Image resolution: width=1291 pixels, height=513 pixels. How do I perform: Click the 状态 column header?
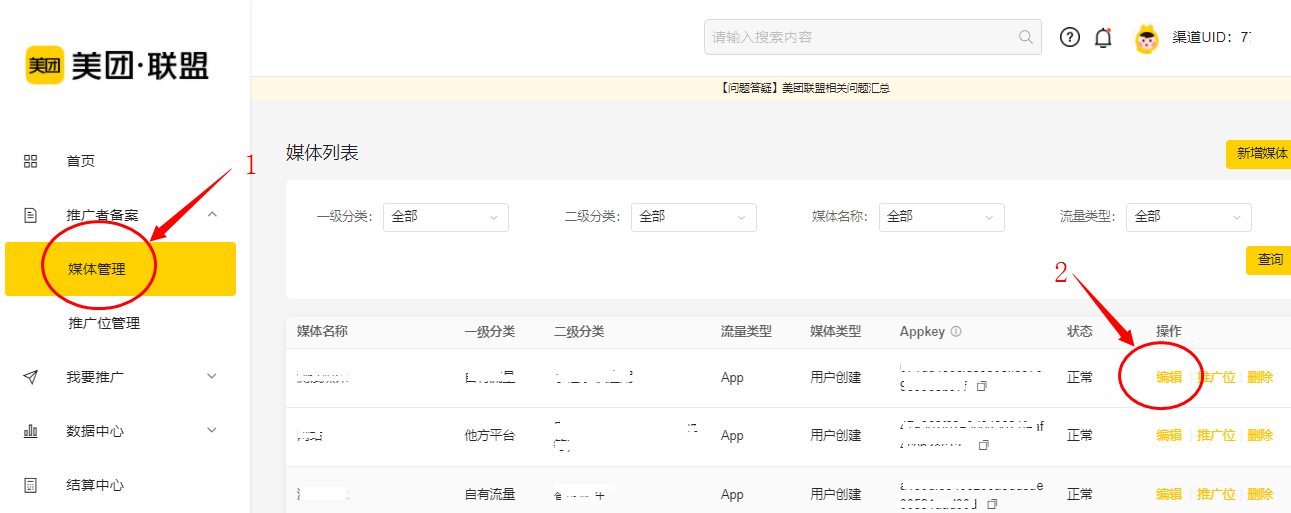pyautogui.click(x=1080, y=332)
